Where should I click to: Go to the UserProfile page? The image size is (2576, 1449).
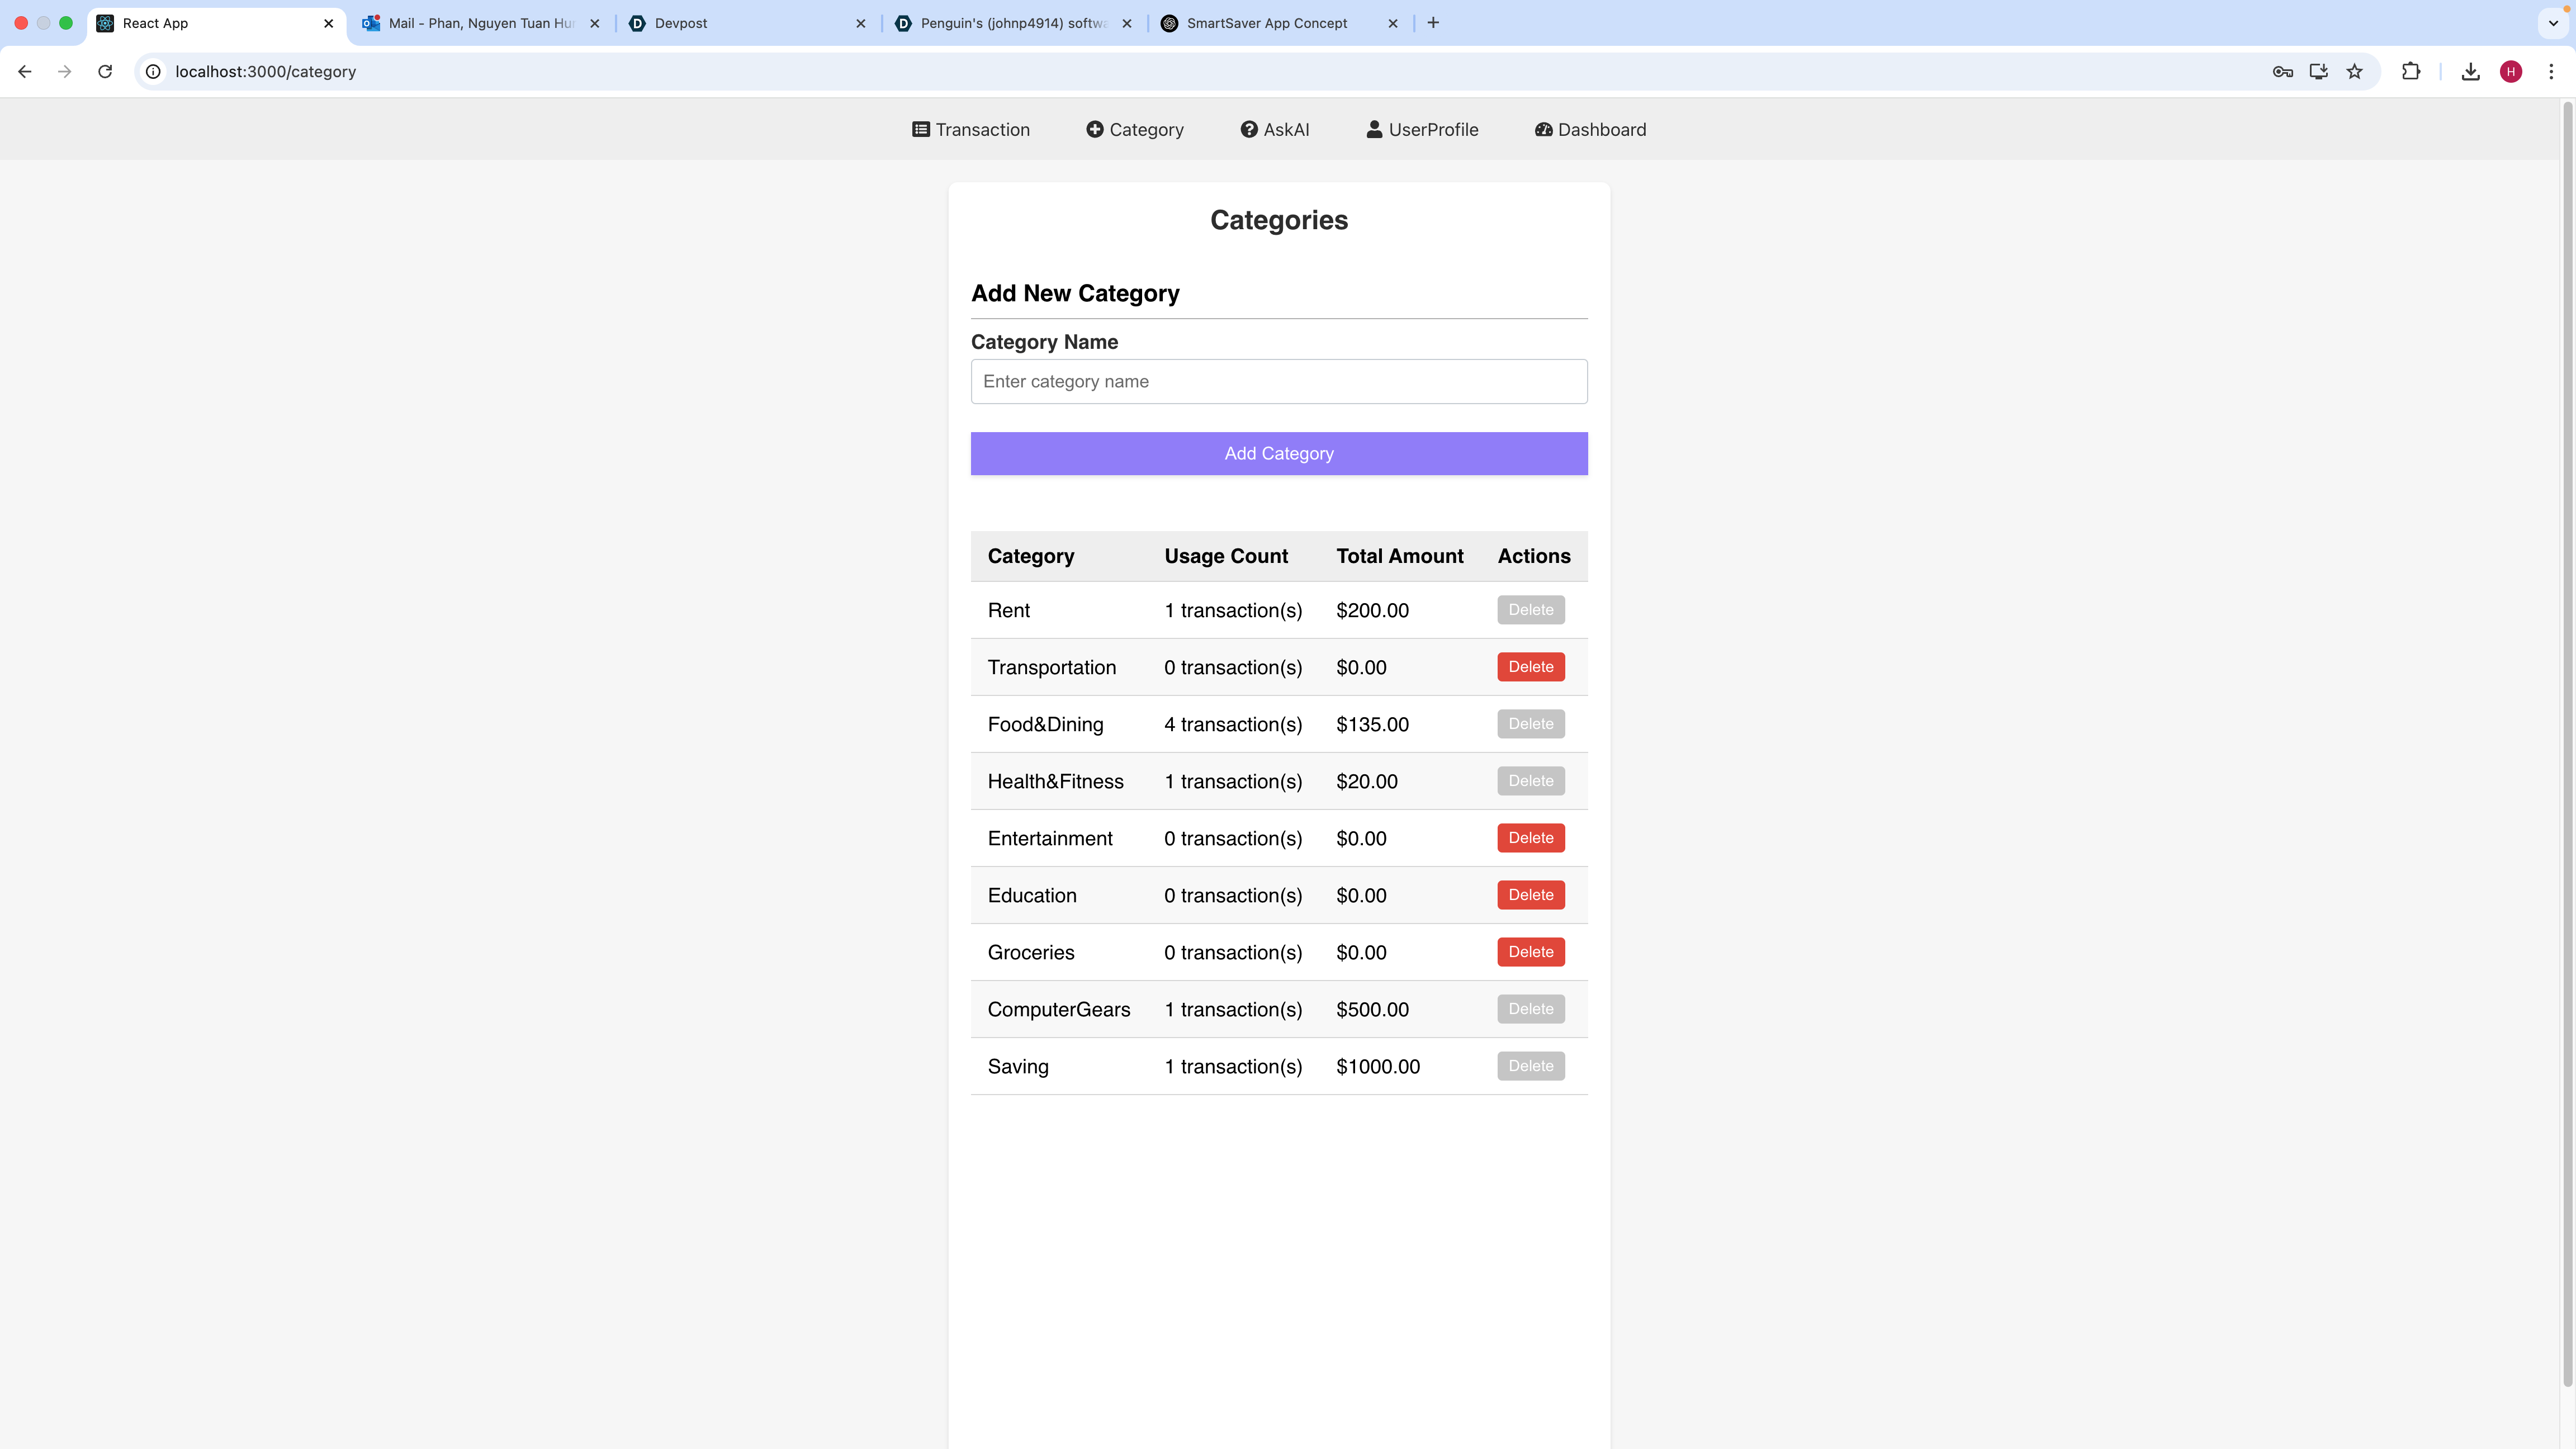pos(1421,130)
